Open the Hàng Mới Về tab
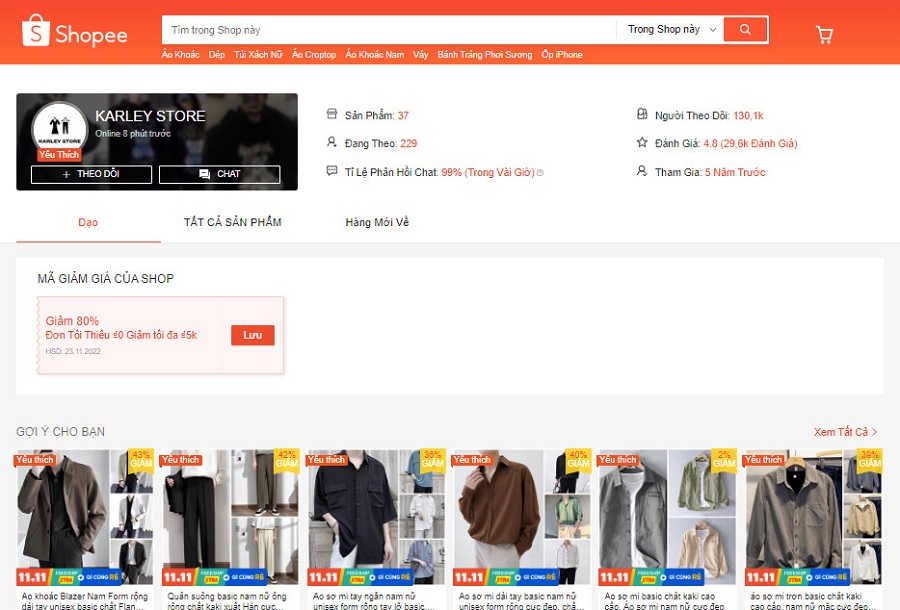Viewport: 900px width, 610px height. click(x=377, y=222)
